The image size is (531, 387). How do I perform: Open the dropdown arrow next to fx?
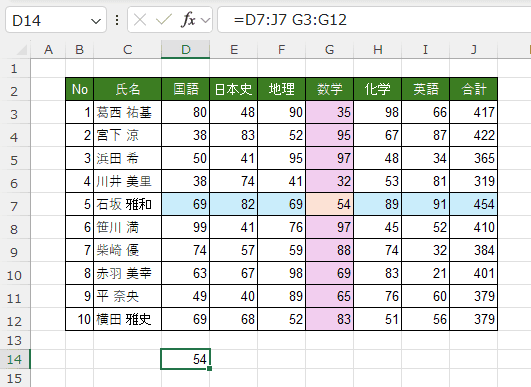(x=205, y=21)
